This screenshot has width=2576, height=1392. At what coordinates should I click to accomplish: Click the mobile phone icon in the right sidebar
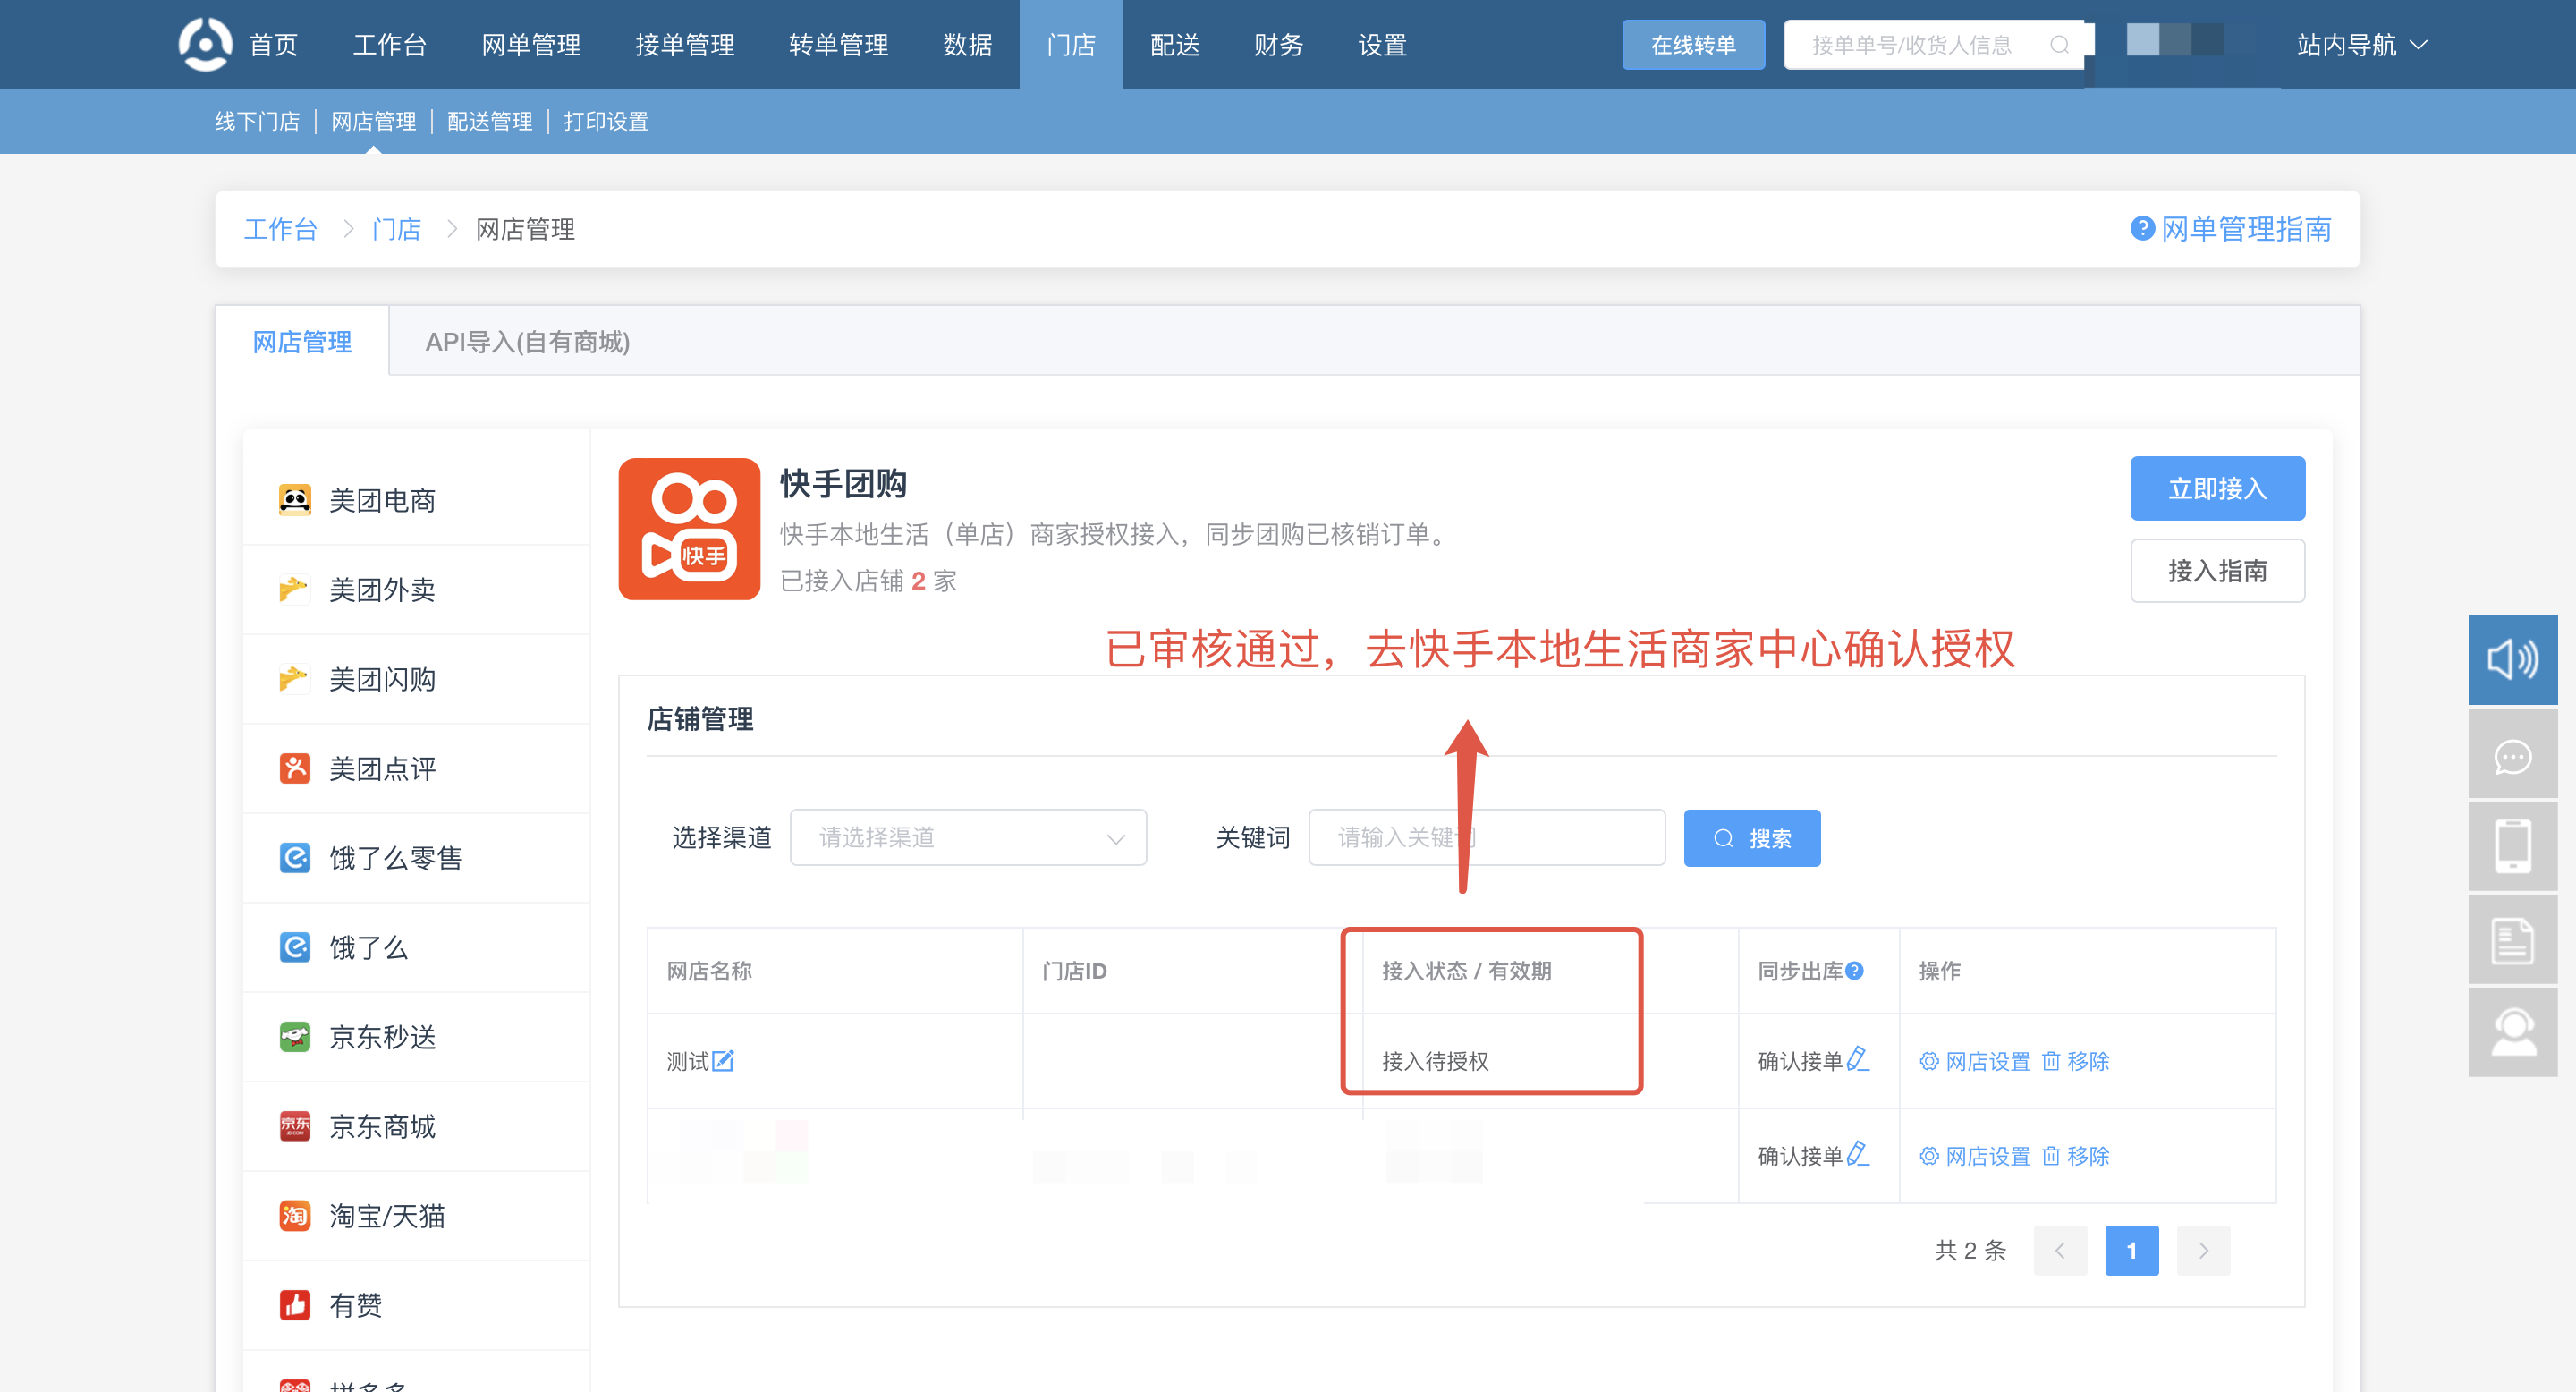[x=2512, y=846]
